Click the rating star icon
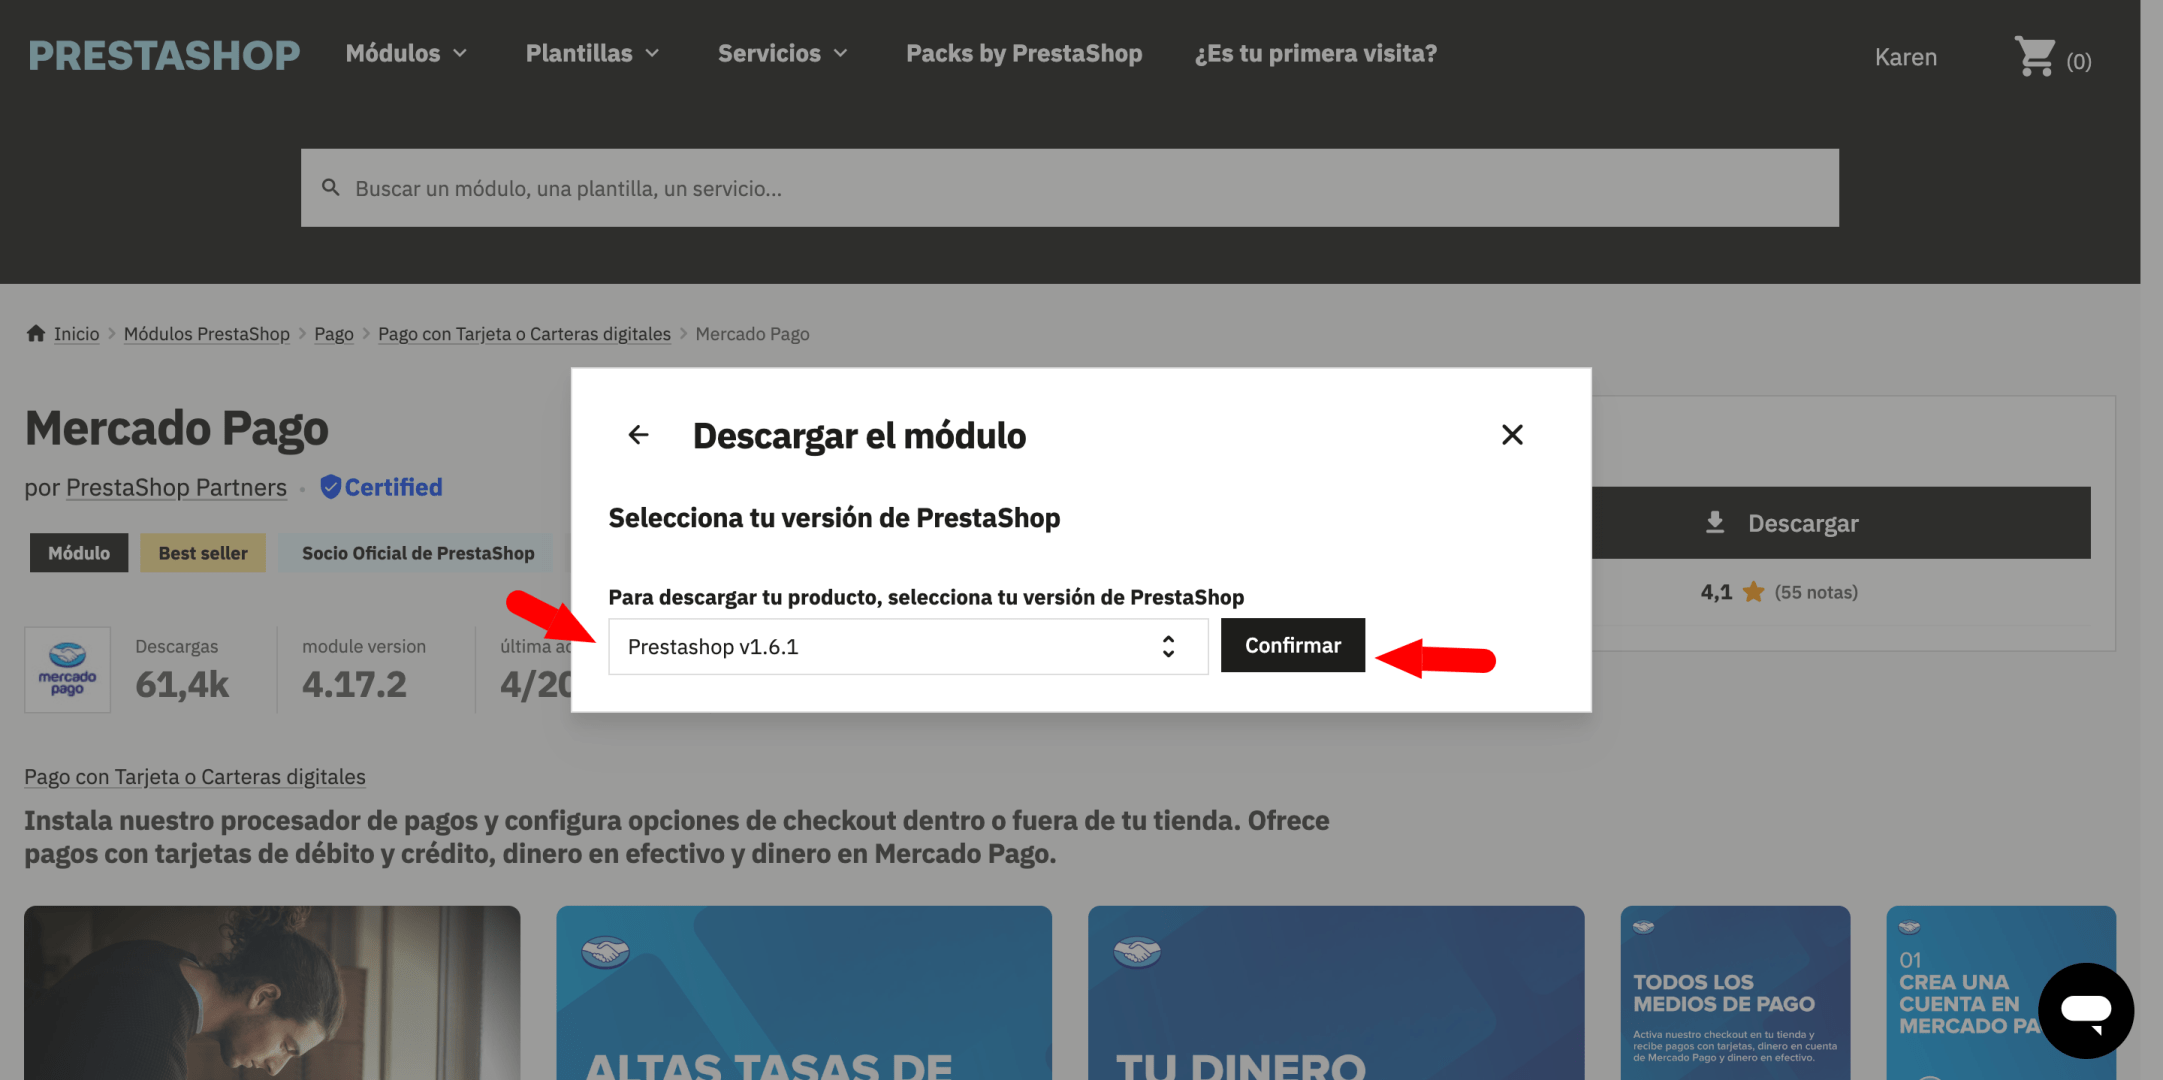The image size is (2163, 1080). (x=1753, y=592)
